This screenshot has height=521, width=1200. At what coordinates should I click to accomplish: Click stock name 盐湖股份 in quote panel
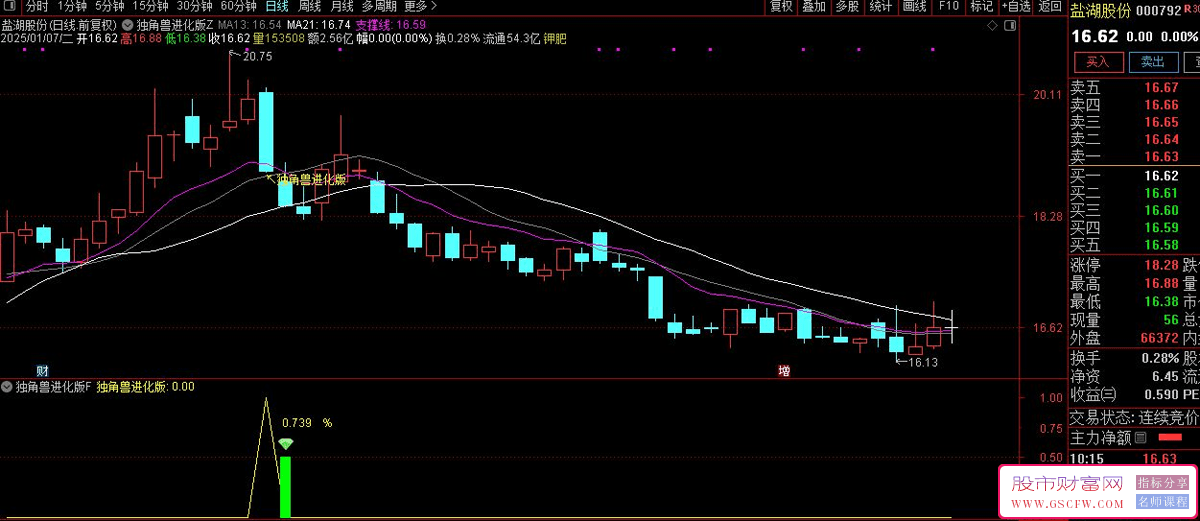[x=1101, y=10]
